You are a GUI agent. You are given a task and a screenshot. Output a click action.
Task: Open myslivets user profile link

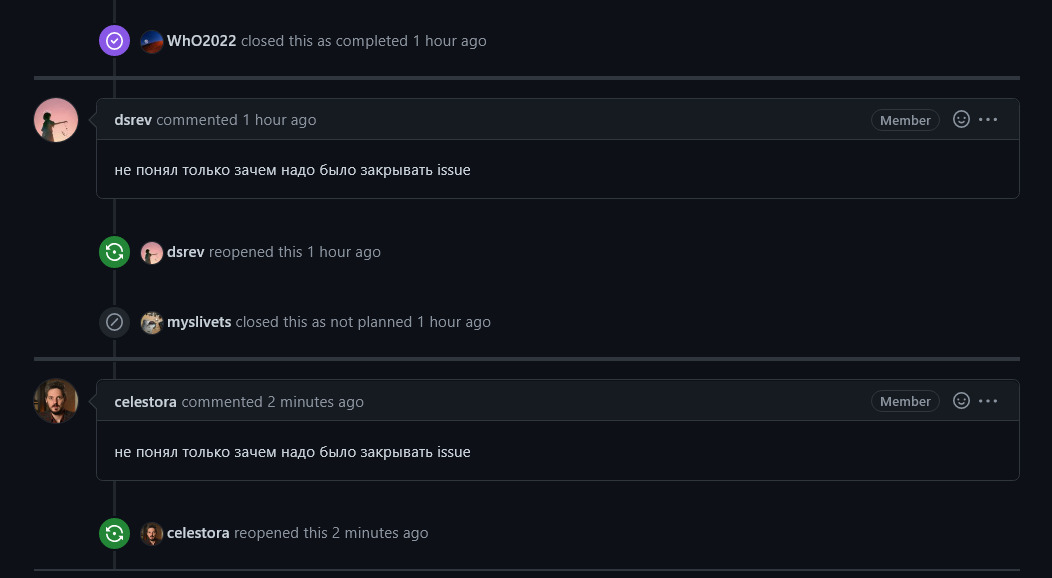(199, 322)
